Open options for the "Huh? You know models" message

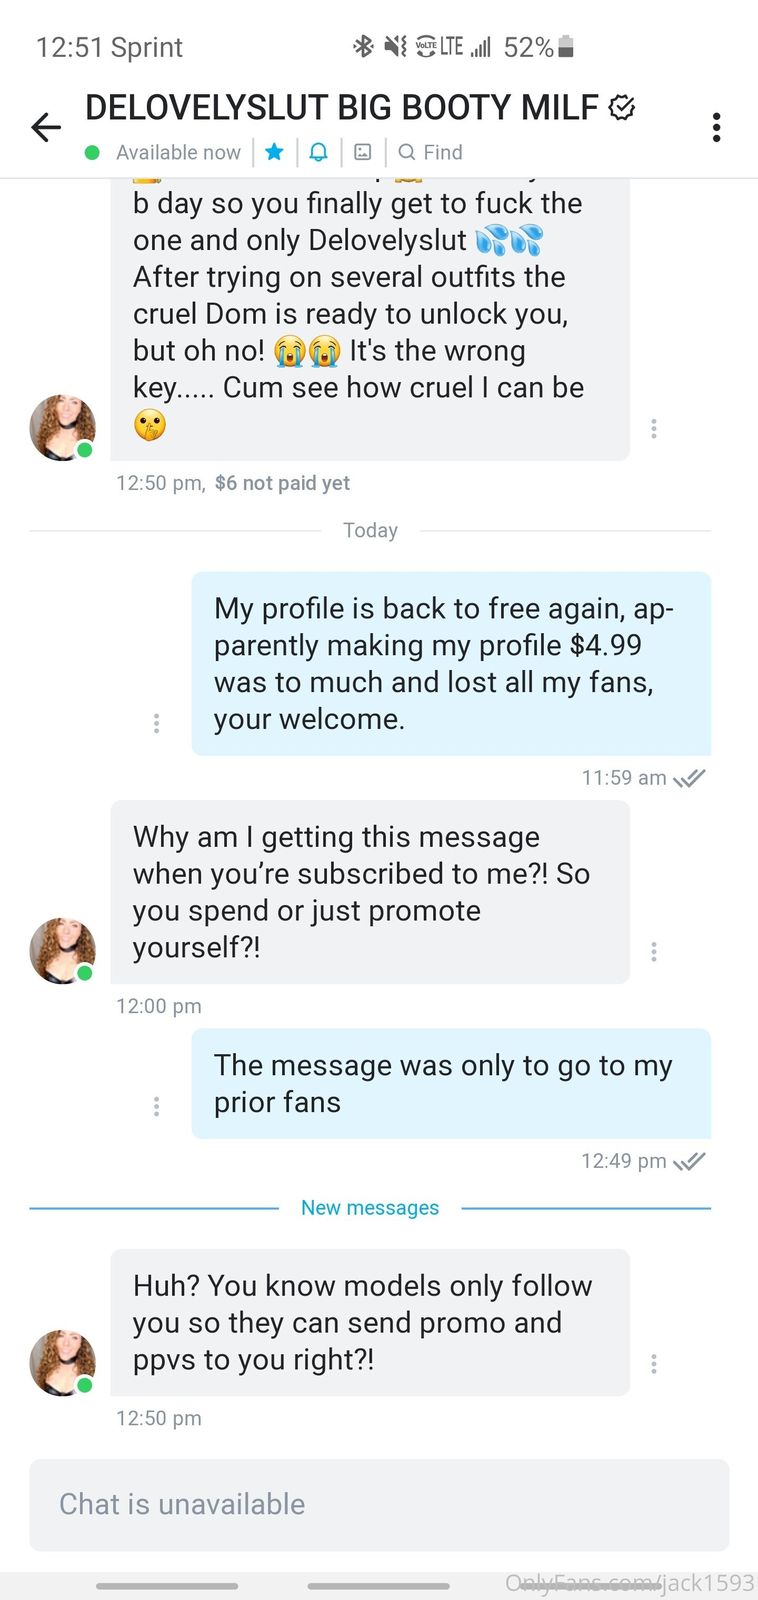click(x=654, y=1364)
